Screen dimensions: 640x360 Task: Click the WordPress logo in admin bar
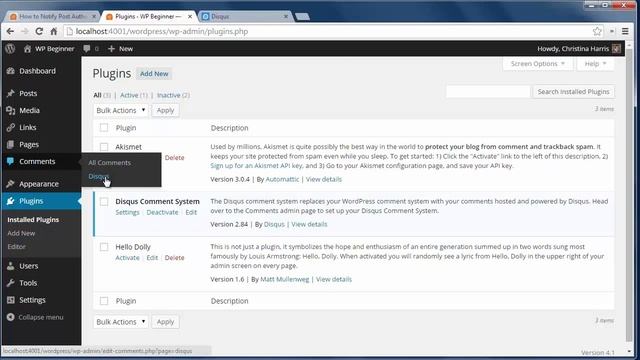click(10, 49)
